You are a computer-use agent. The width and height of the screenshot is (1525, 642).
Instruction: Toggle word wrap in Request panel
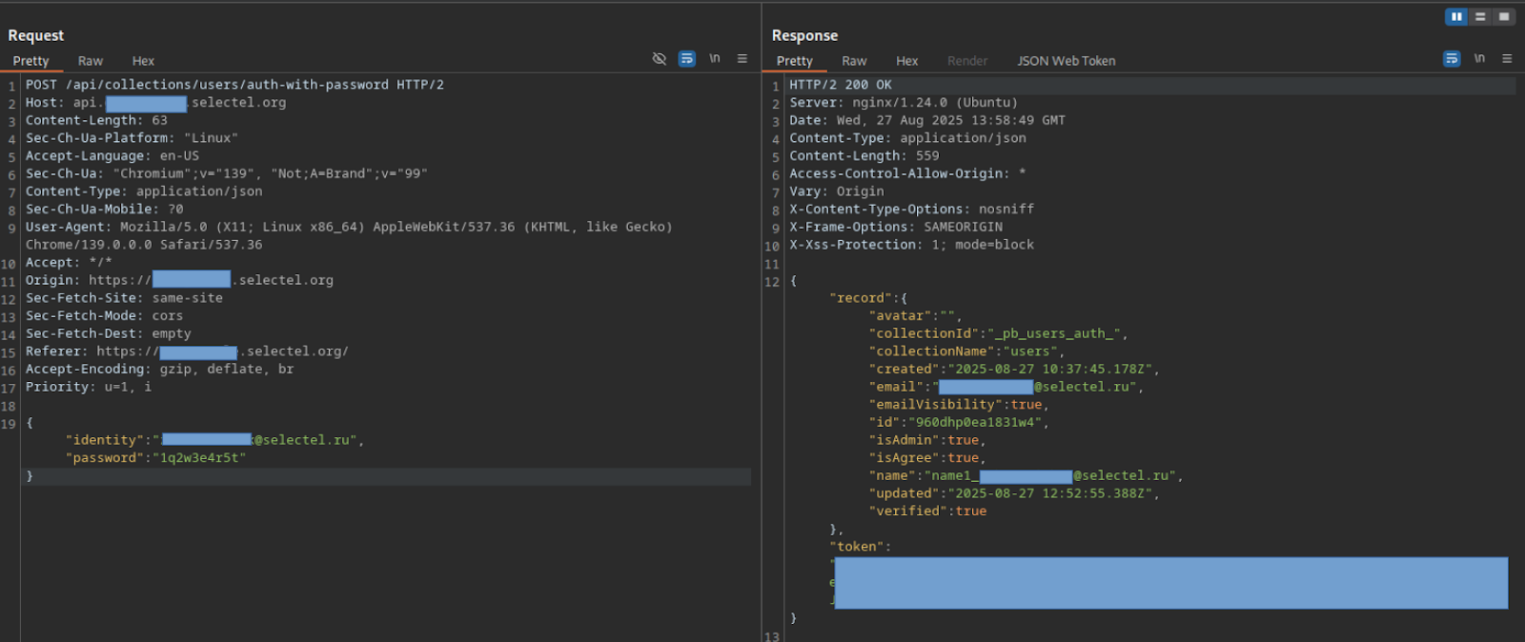[687, 59]
